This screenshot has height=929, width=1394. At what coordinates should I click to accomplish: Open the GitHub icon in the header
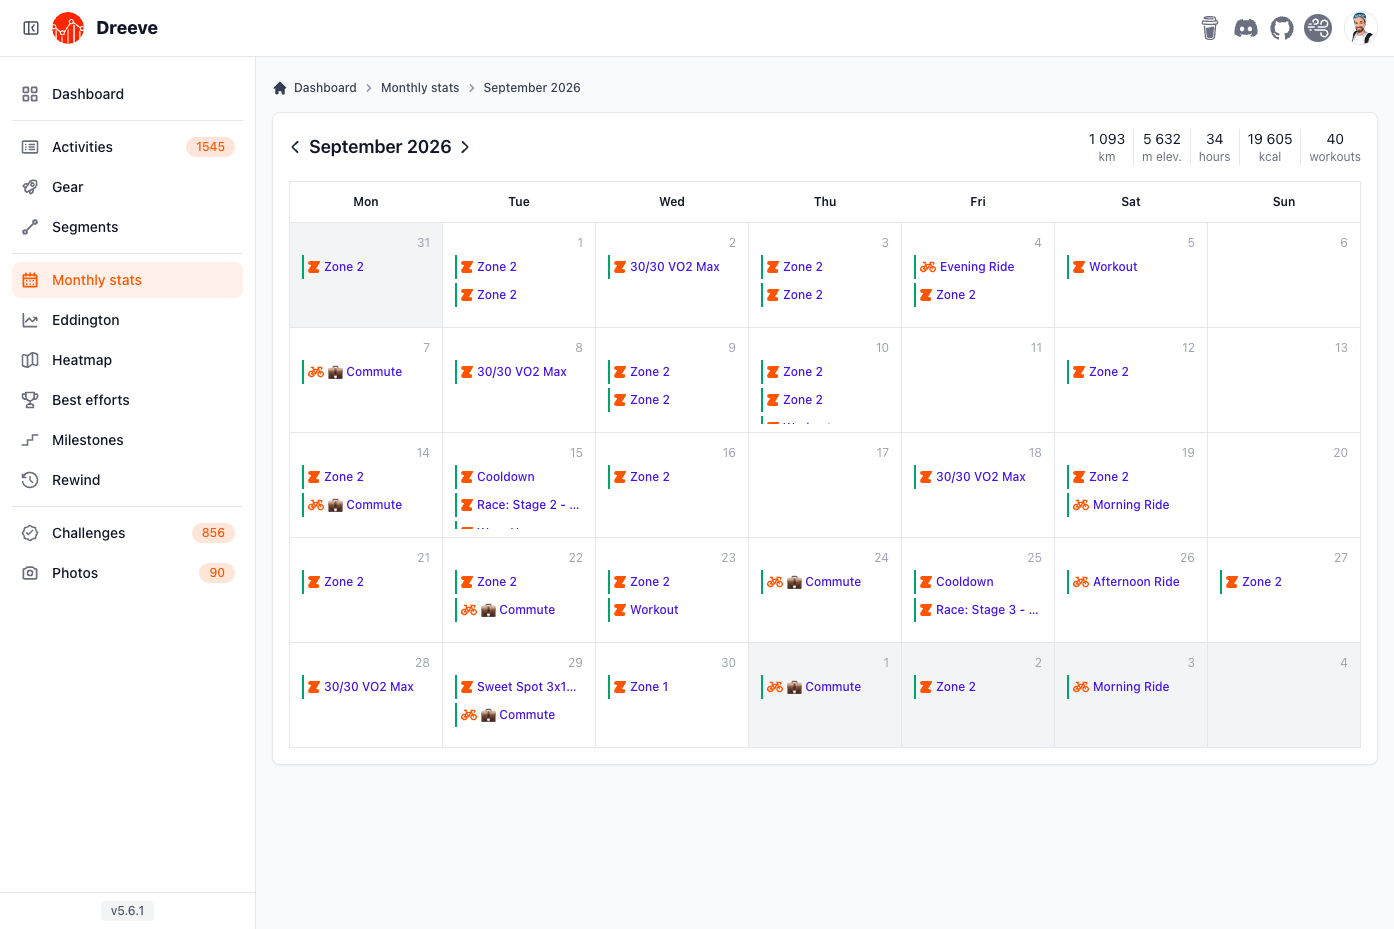1282,28
